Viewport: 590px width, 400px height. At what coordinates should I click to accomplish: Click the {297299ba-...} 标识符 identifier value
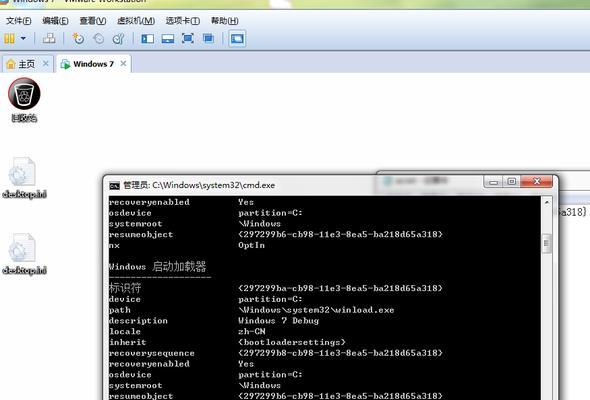click(340, 288)
